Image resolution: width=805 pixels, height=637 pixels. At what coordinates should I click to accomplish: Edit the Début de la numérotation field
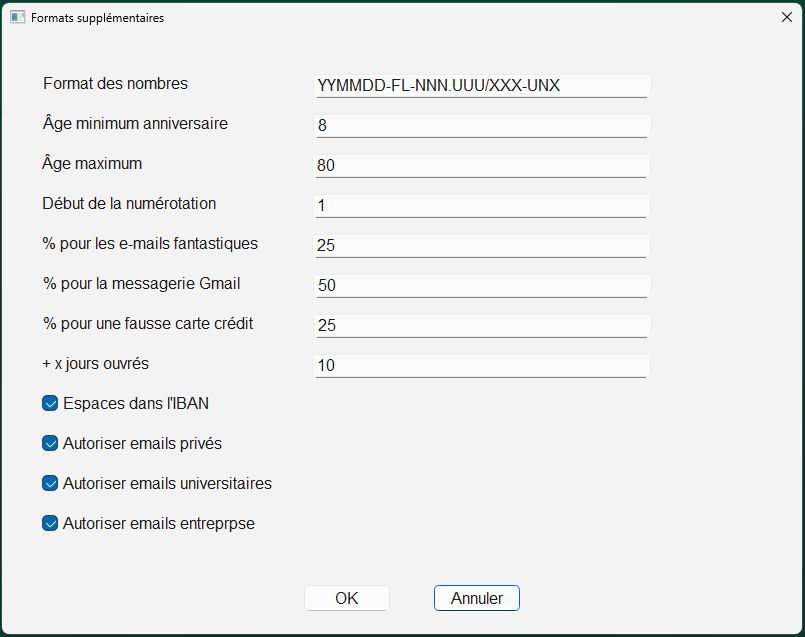[482, 206]
